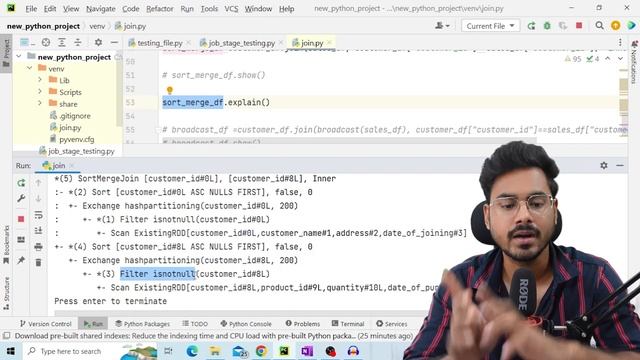
Task: Stop the process with the Run panel red square
Action: tap(21, 219)
